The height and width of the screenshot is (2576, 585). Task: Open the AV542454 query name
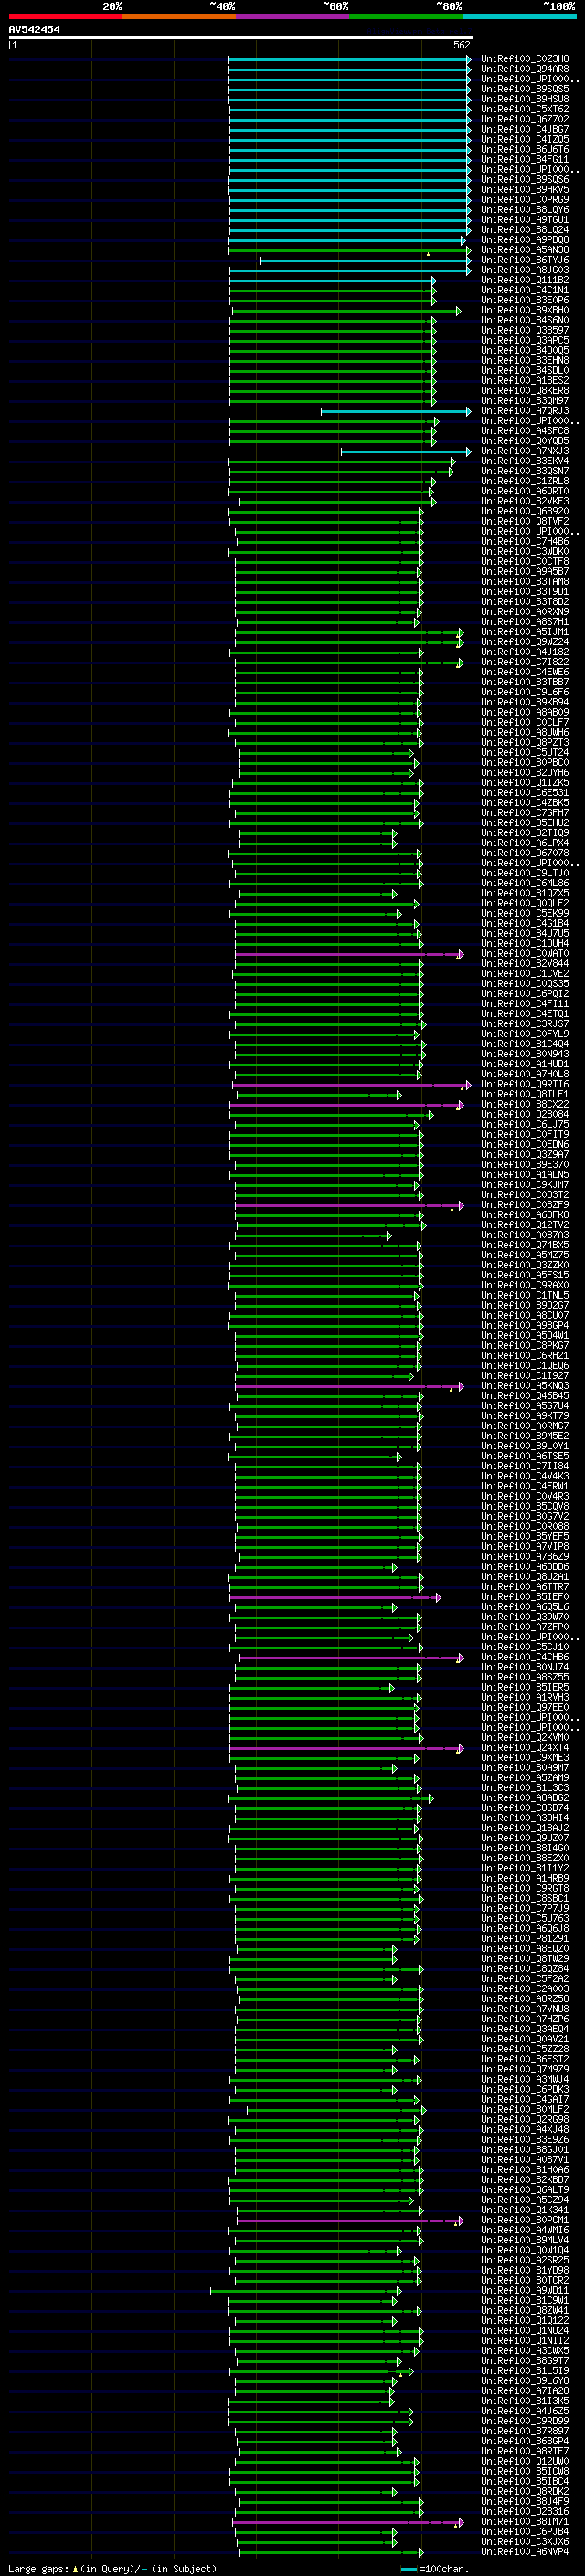[x=34, y=29]
